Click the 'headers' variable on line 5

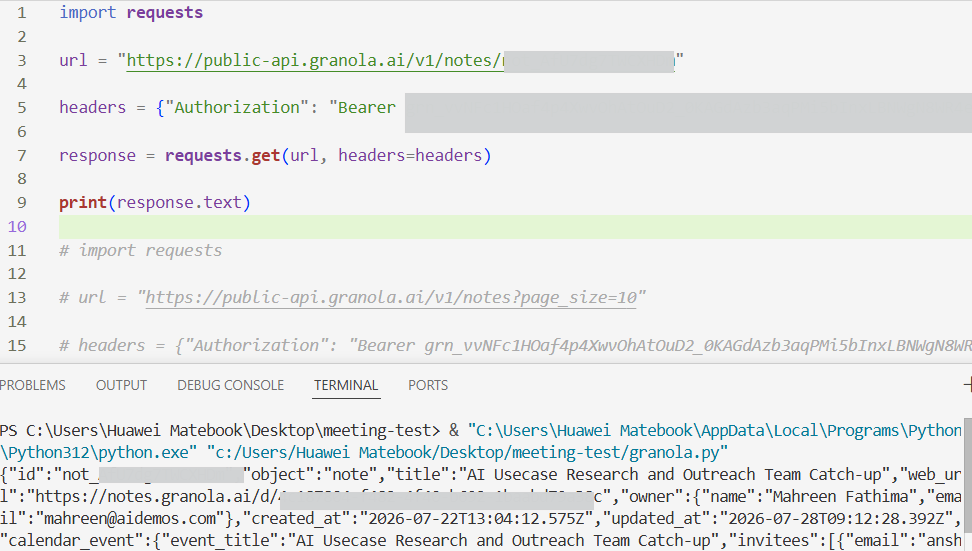(x=92, y=108)
